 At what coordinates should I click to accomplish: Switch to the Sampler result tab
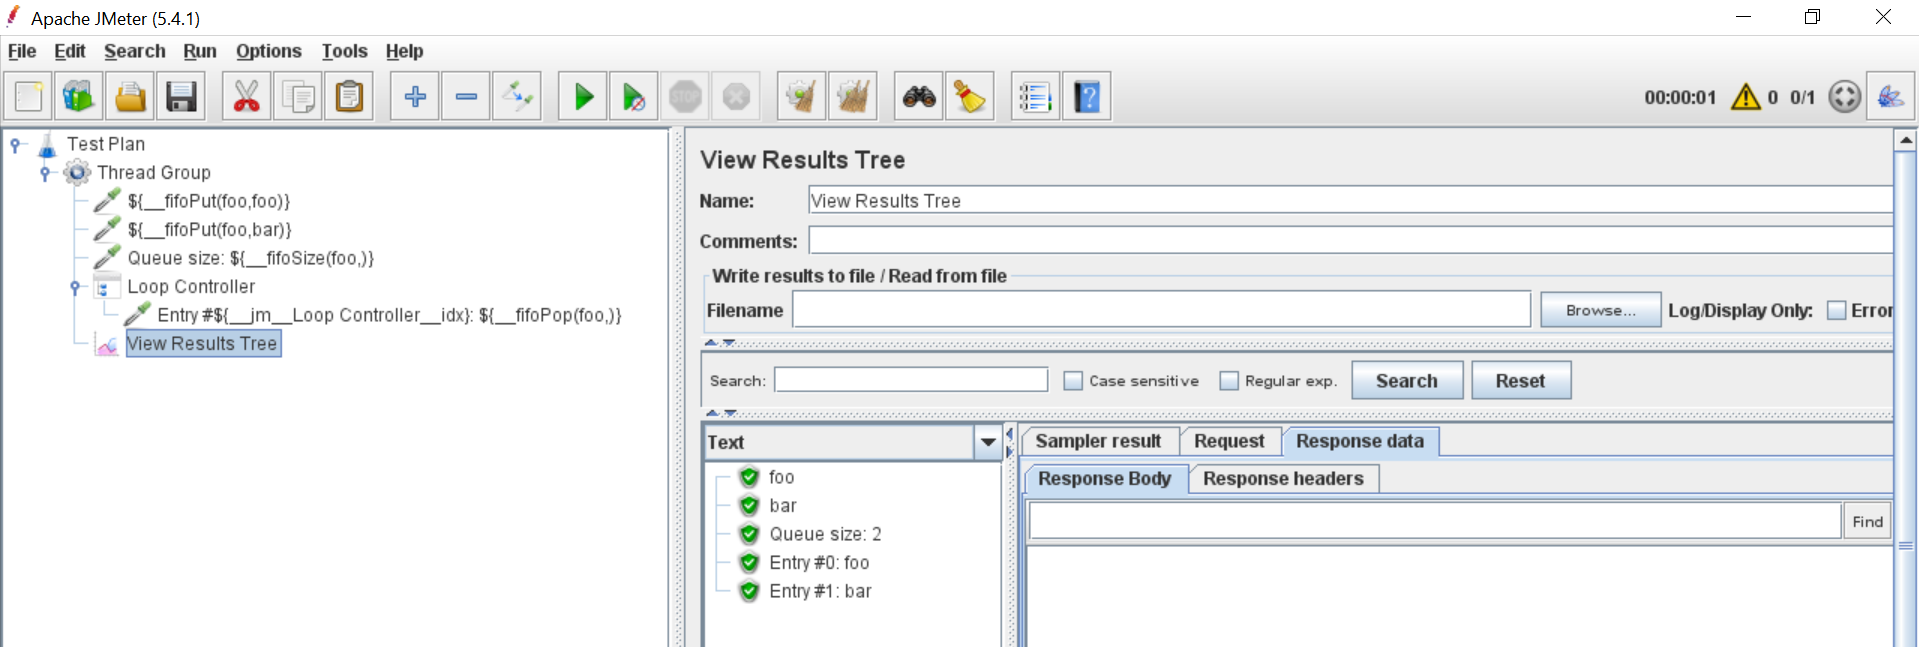[x=1098, y=441]
